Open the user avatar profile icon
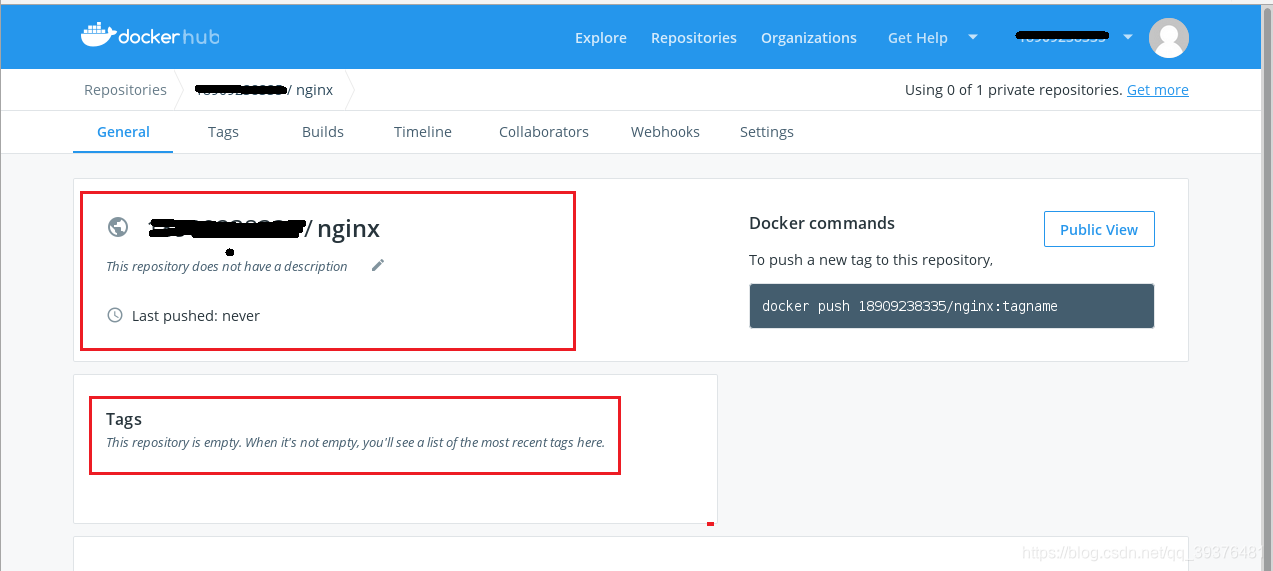 coord(1168,38)
